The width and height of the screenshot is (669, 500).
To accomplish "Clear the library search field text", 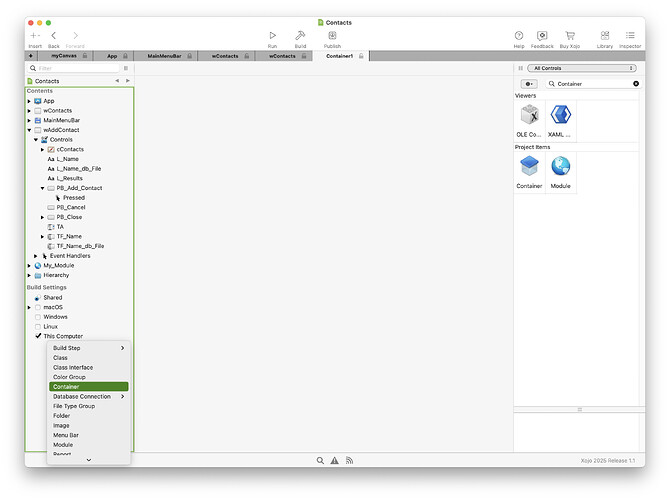I will [636, 84].
